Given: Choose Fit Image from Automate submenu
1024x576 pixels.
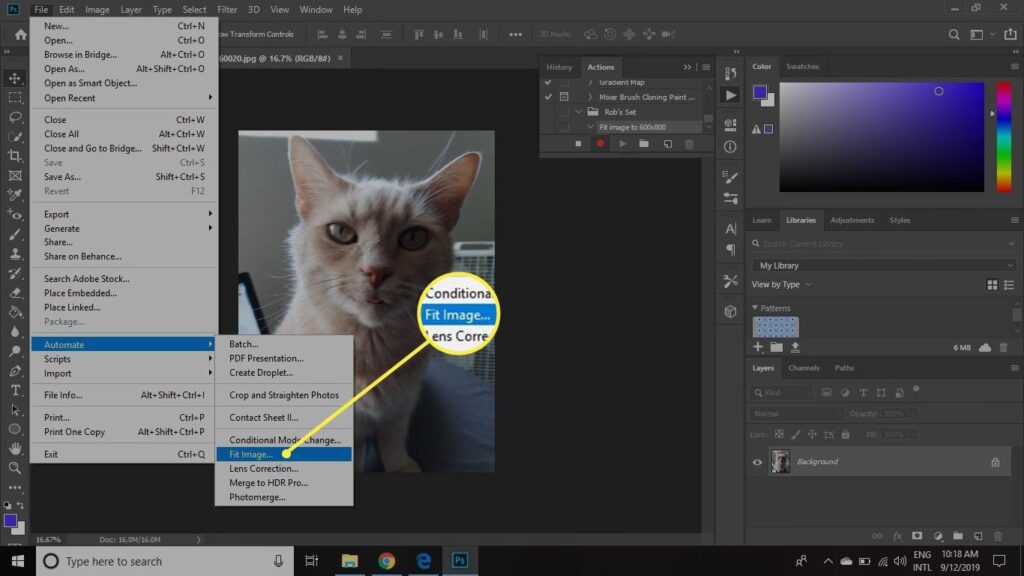Looking at the screenshot, I should 250,454.
